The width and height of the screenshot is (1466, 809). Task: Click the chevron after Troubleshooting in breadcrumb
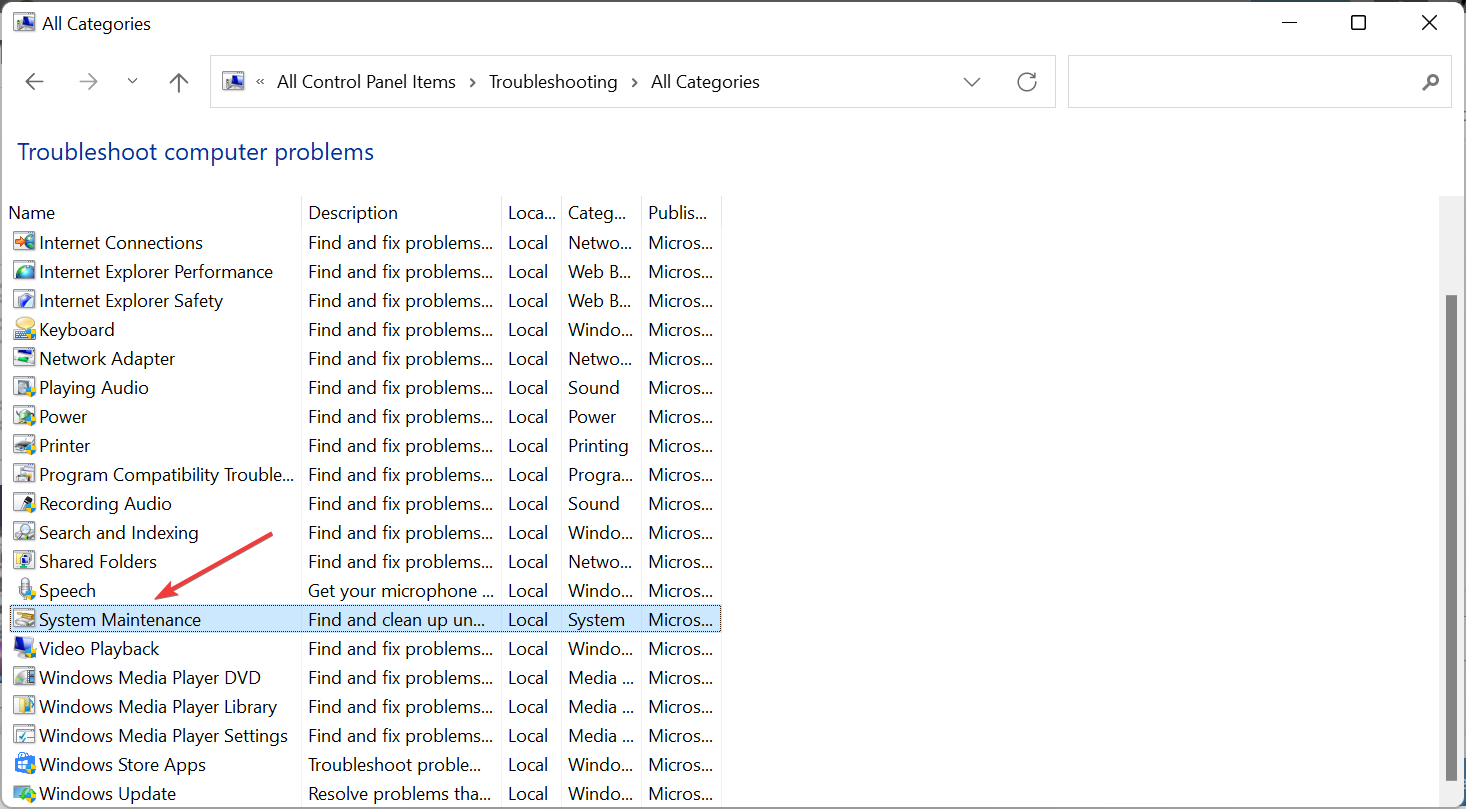(x=634, y=82)
